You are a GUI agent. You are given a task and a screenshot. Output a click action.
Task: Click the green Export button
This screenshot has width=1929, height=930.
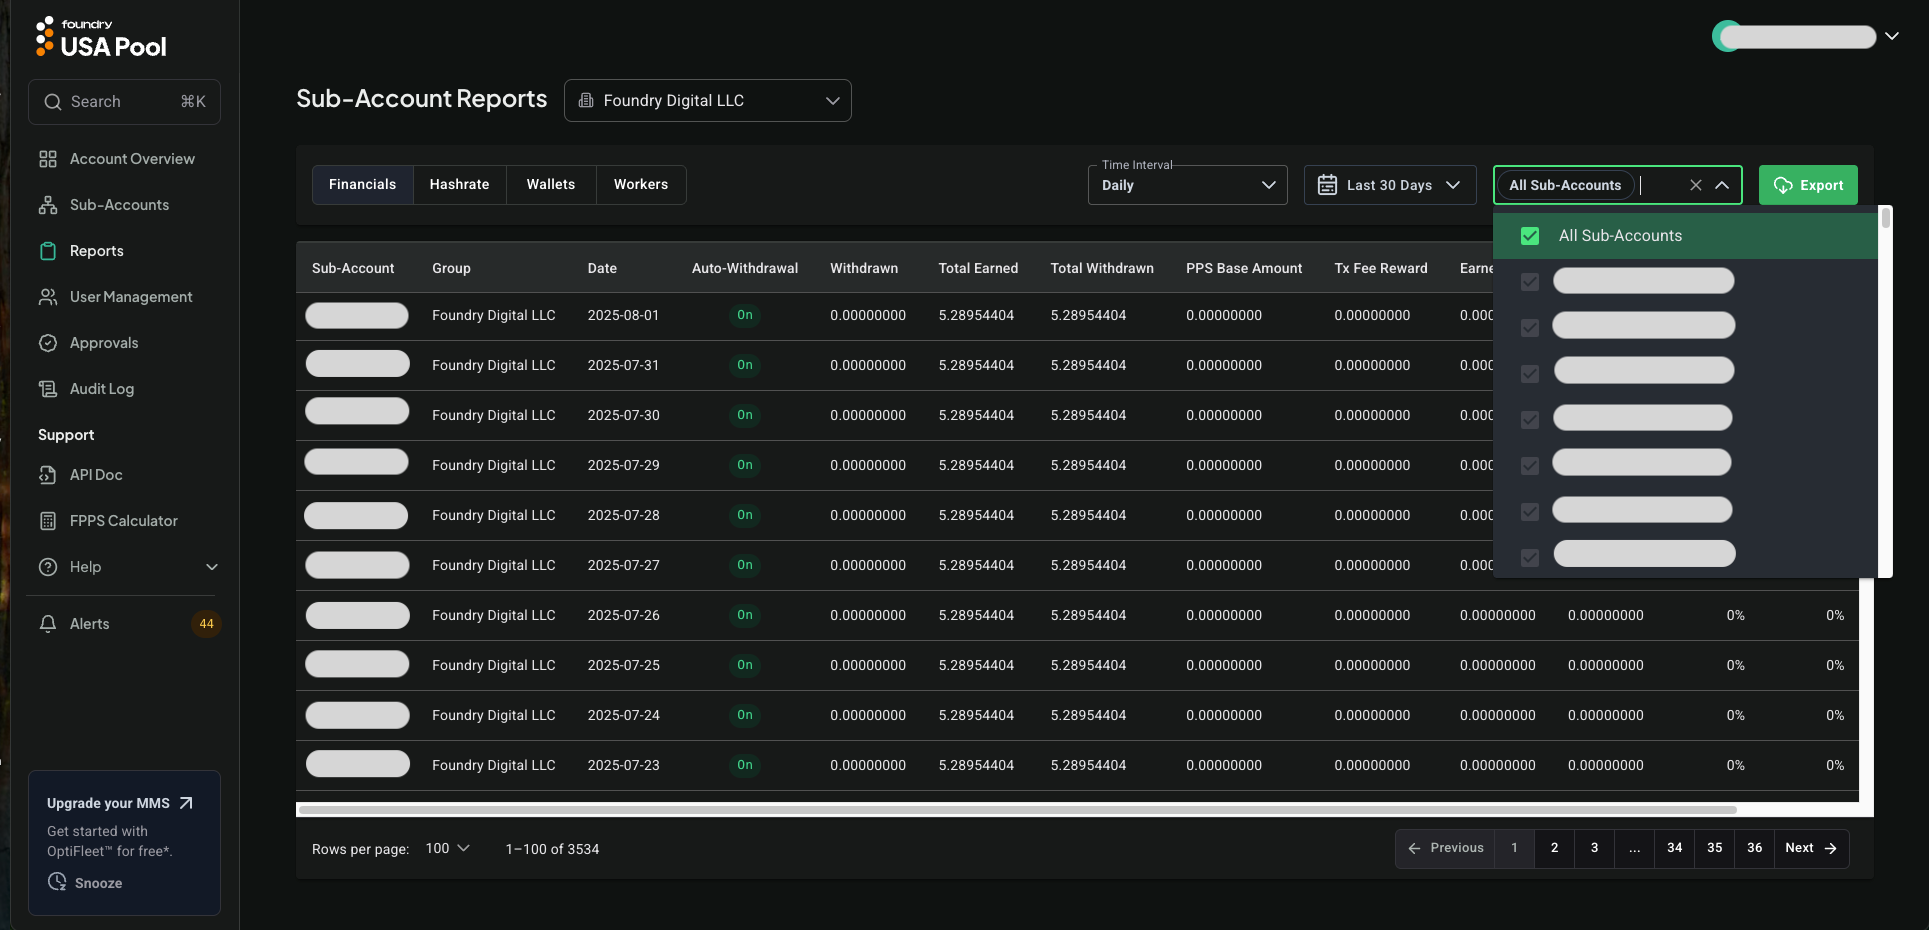1807,185
